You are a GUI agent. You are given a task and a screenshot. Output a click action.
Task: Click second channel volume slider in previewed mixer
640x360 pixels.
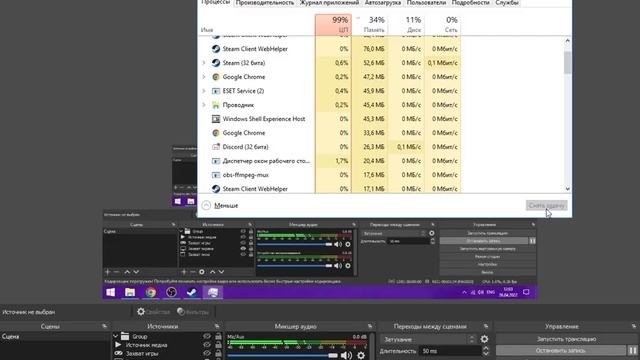[295, 266]
